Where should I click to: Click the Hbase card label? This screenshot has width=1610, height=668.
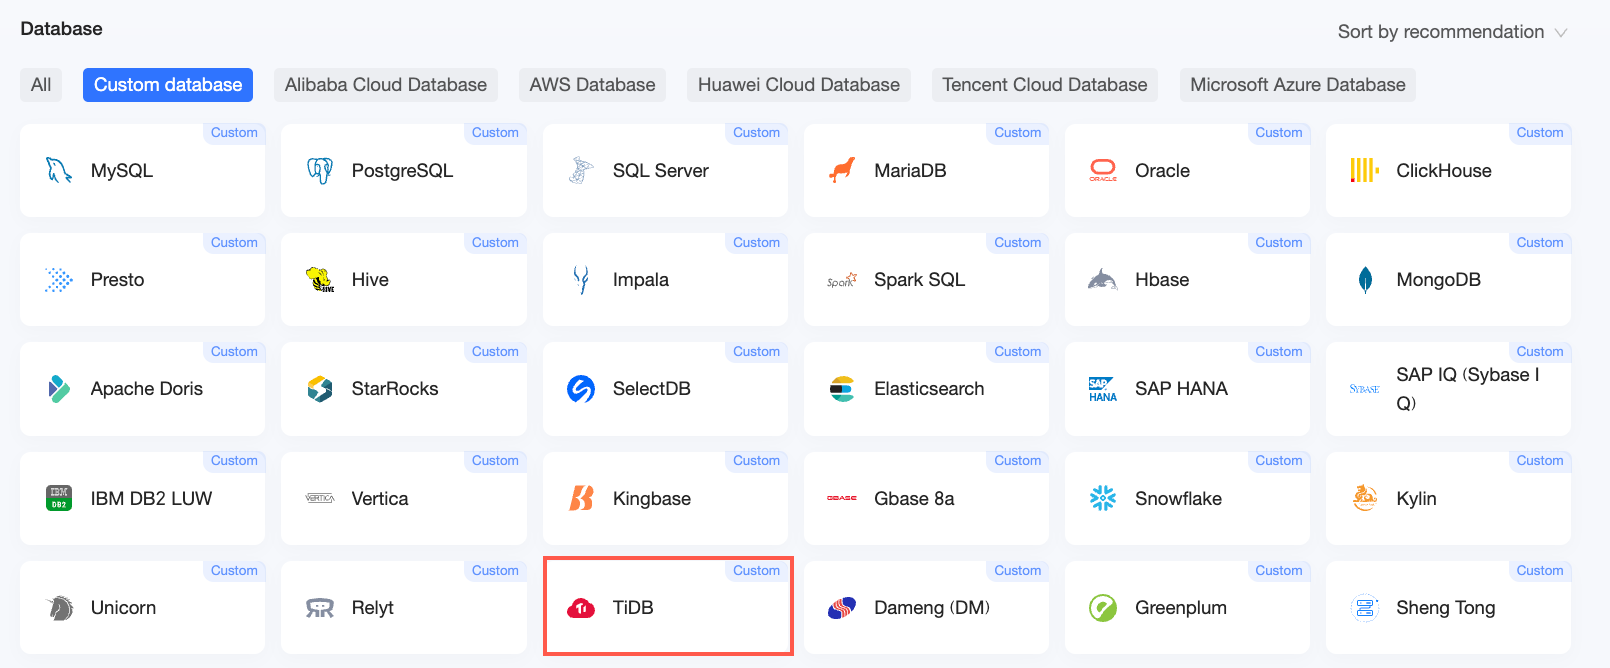1162,280
